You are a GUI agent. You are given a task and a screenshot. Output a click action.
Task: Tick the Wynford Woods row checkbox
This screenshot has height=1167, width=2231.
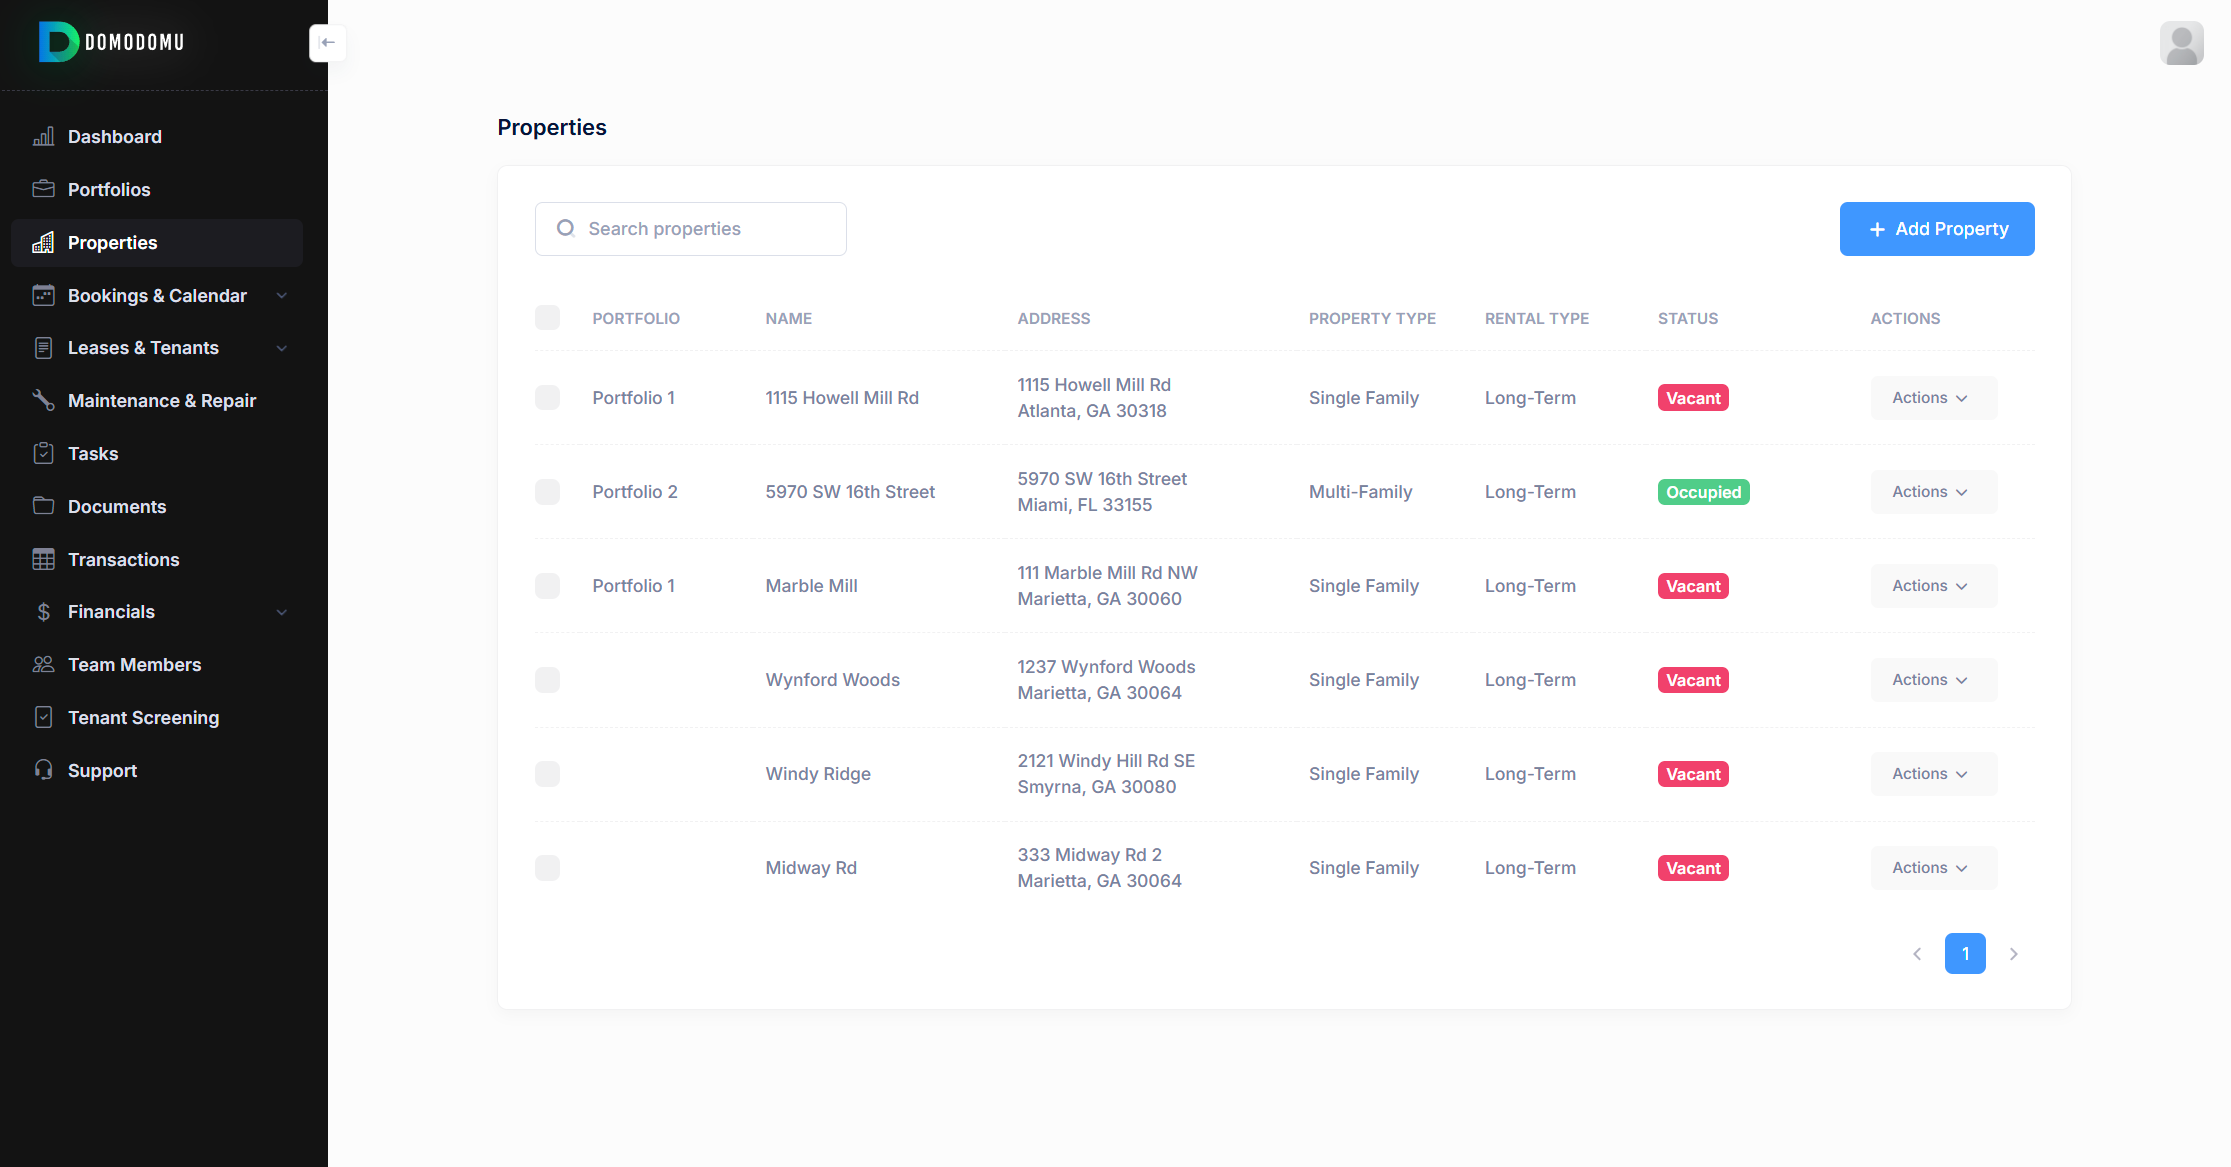pyautogui.click(x=547, y=680)
